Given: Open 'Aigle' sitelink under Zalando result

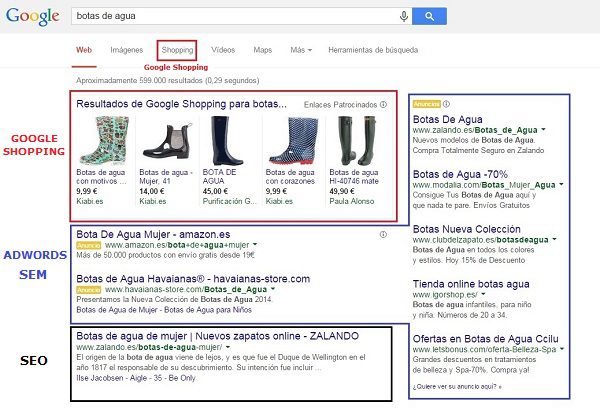Looking at the screenshot, I should (138, 378).
